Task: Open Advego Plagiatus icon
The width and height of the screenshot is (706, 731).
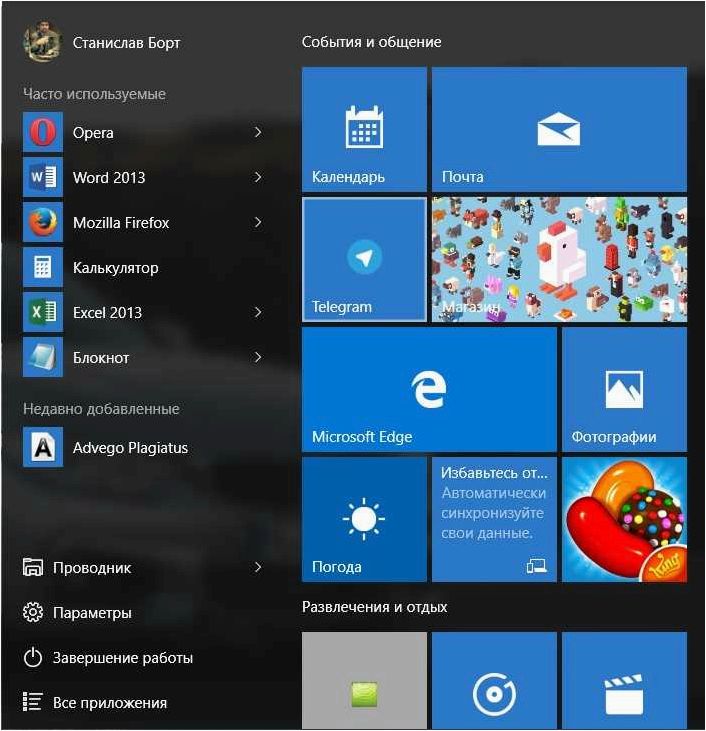Action: pos(42,447)
